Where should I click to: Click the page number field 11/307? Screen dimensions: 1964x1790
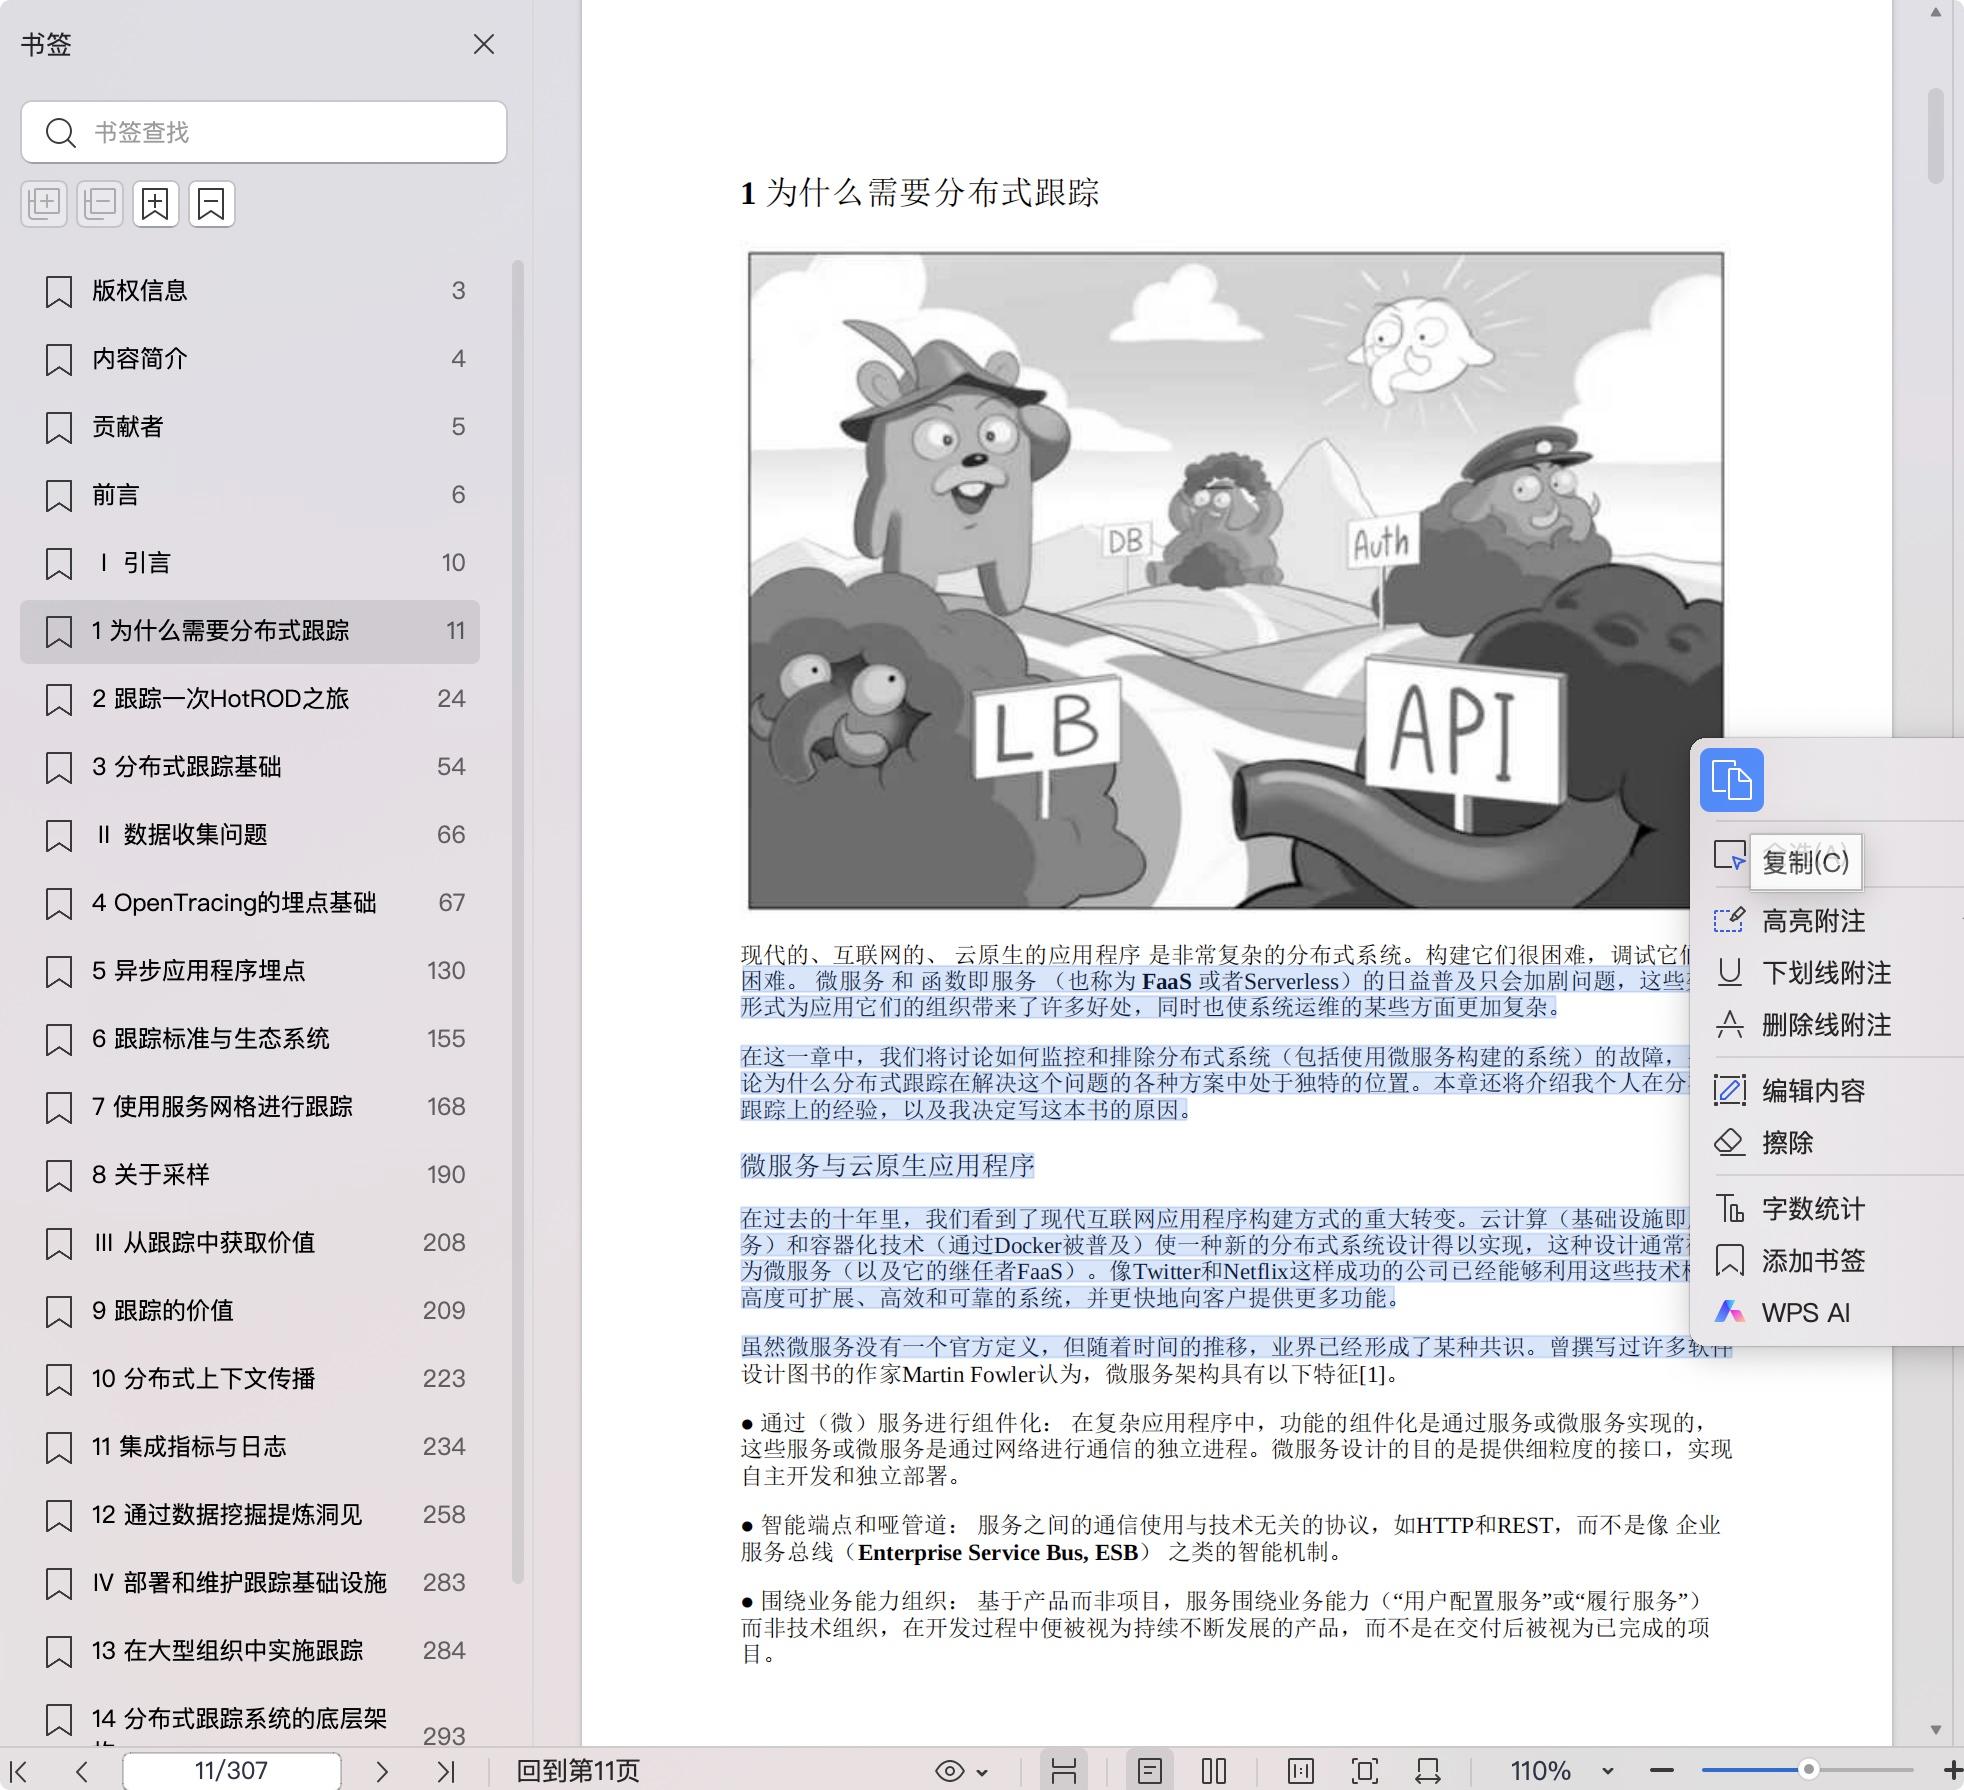click(231, 1771)
